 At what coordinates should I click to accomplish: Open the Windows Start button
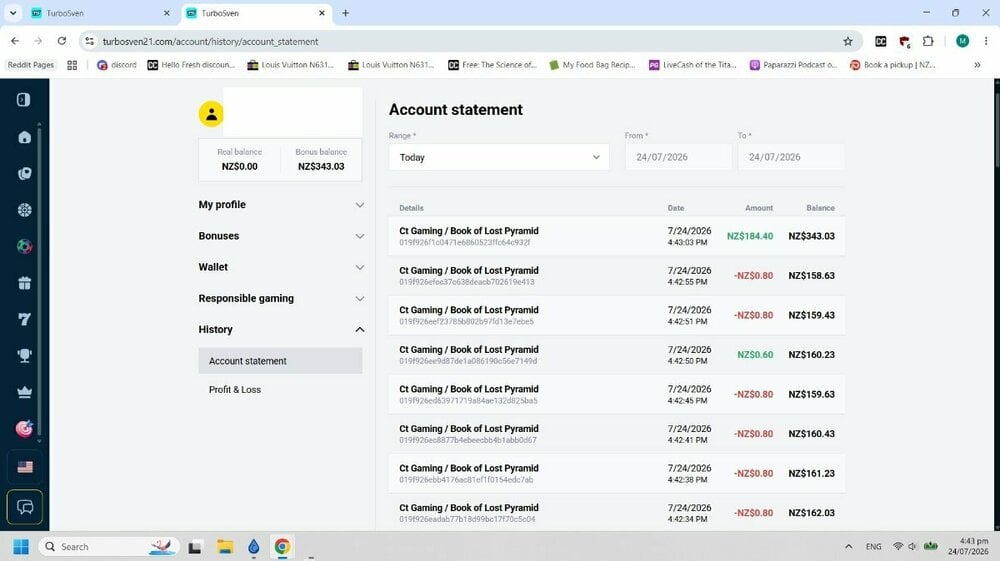(x=21, y=547)
